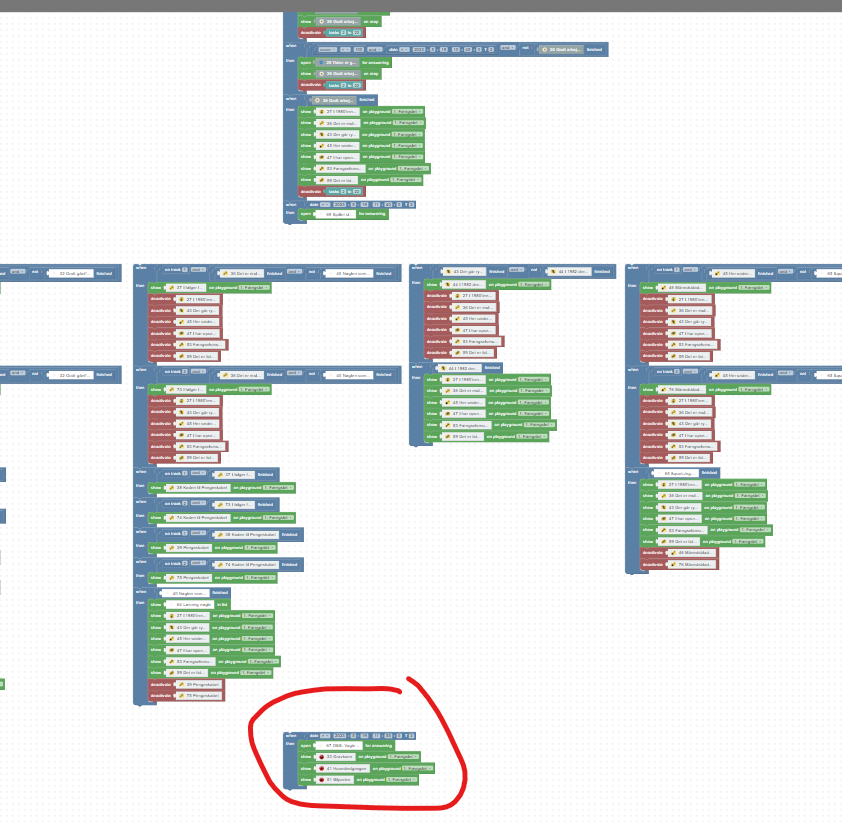
Task: Click icon in deactivate 46 Månedsblad row
Action: (x=673, y=552)
